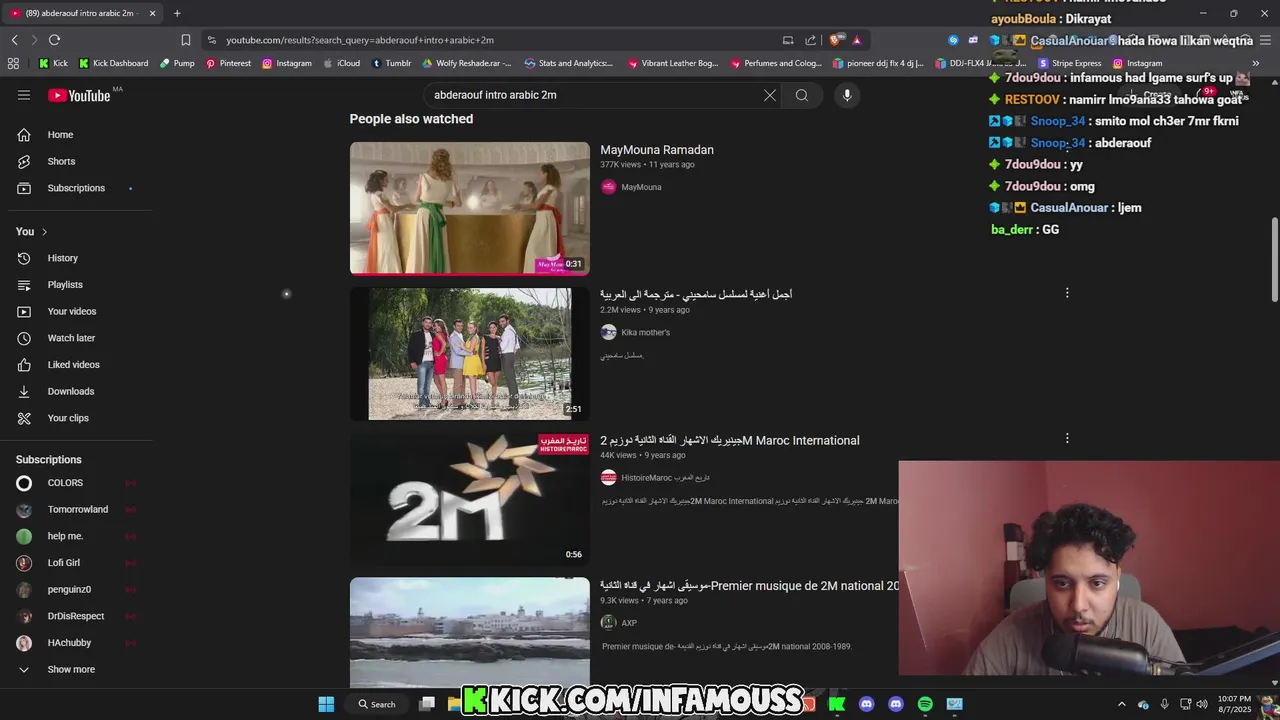Open Discord from the taskbar
Screen dimensions: 1280x720
tap(866, 704)
